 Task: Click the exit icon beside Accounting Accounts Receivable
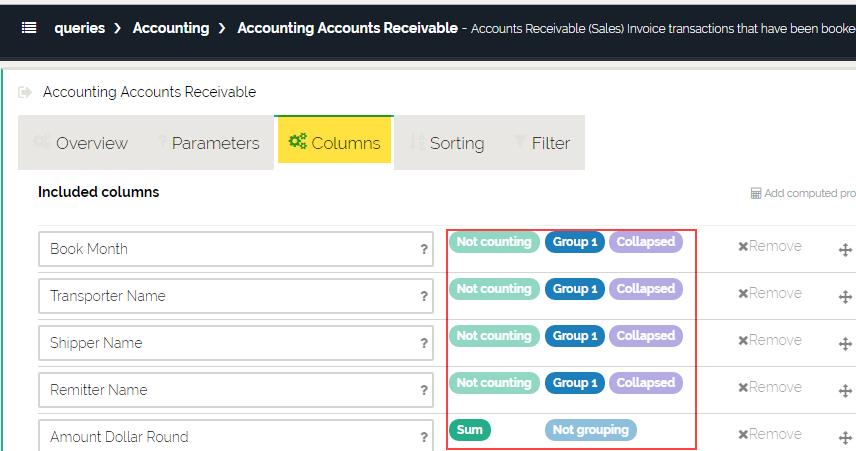pos(25,92)
